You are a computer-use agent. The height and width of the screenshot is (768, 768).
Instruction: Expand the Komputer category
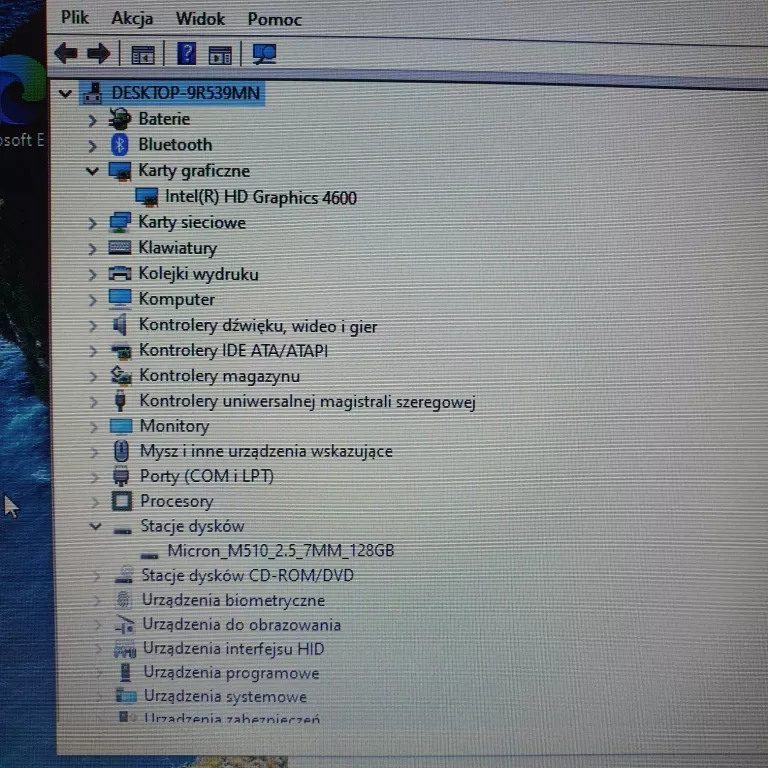(93, 300)
